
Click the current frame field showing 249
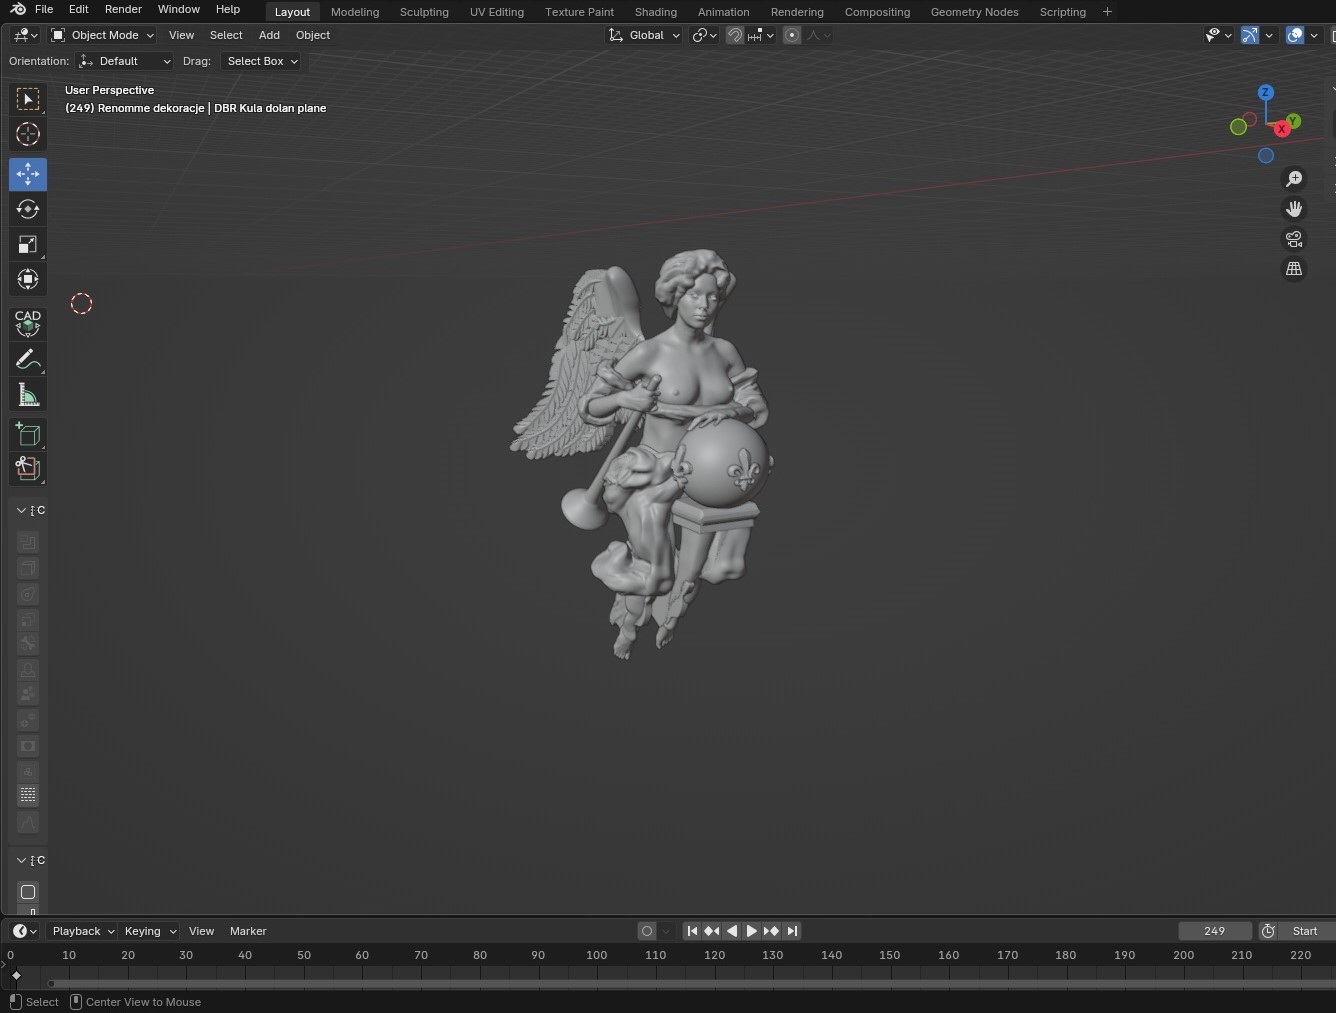click(1214, 931)
